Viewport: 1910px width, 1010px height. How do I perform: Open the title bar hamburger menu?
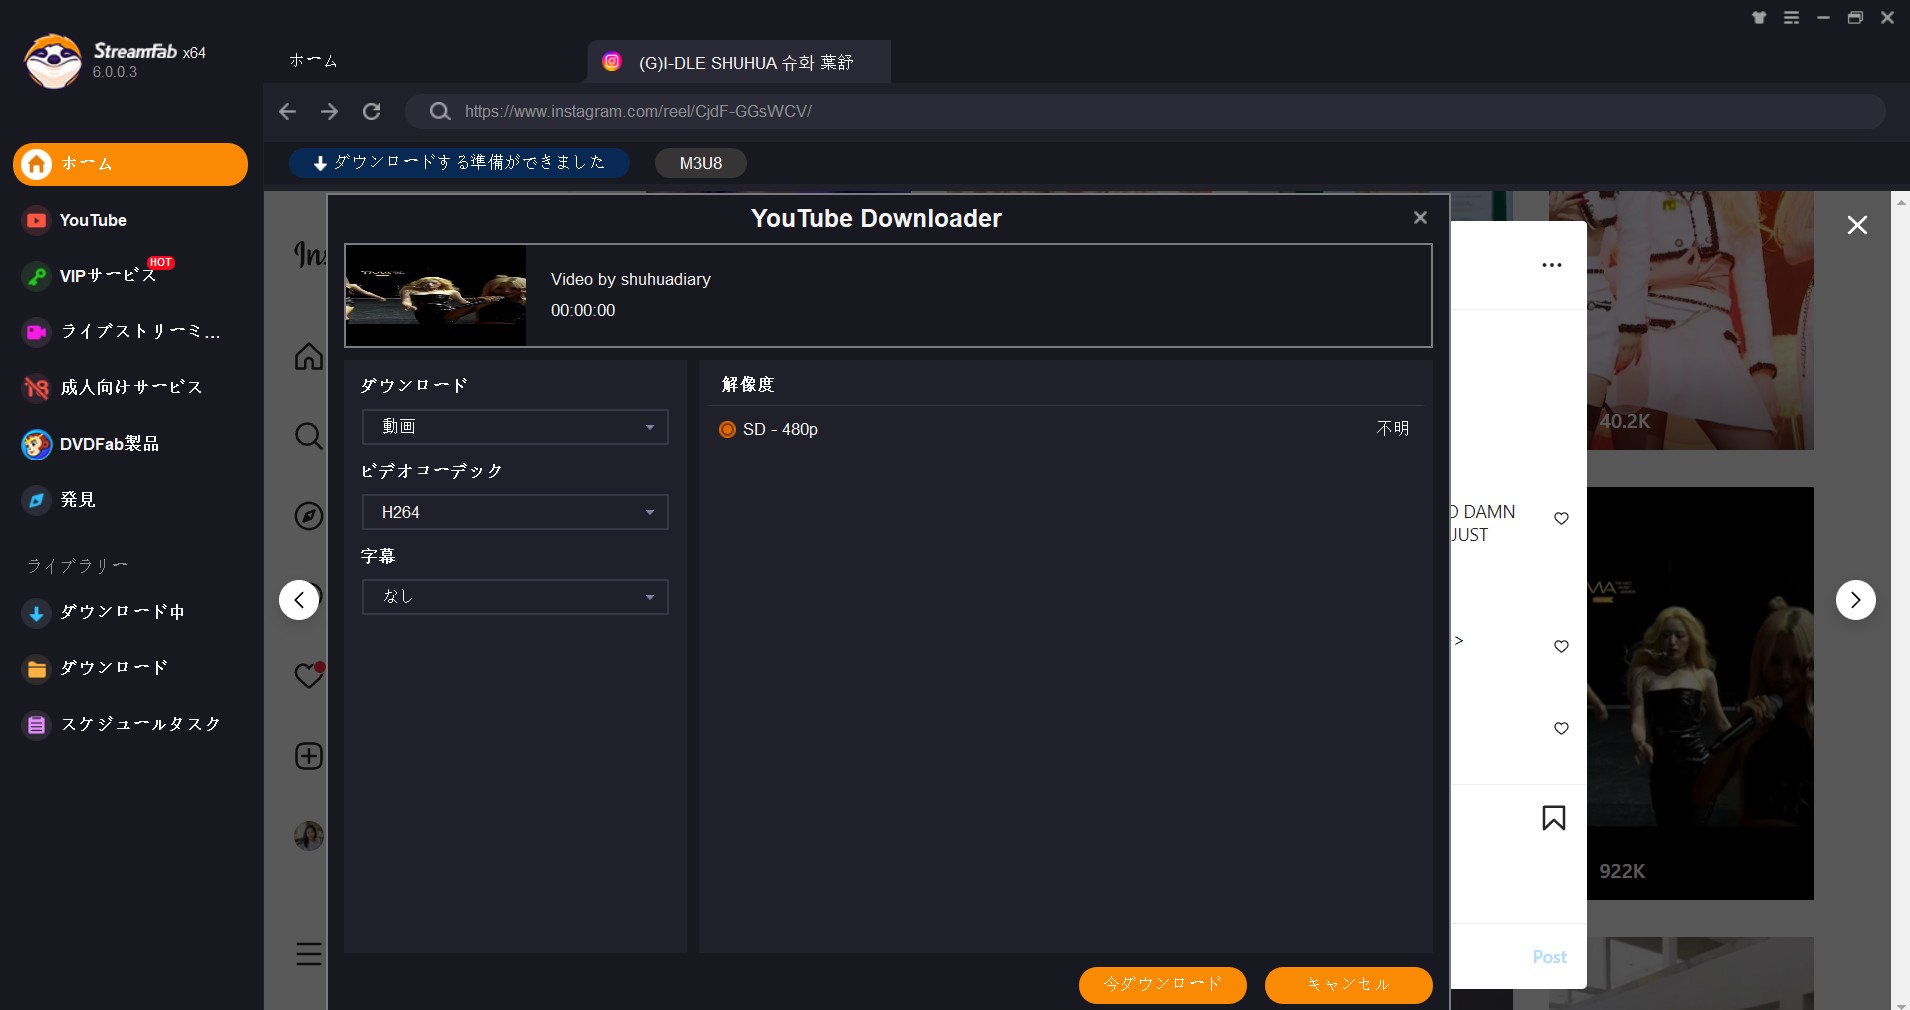[1791, 18]
